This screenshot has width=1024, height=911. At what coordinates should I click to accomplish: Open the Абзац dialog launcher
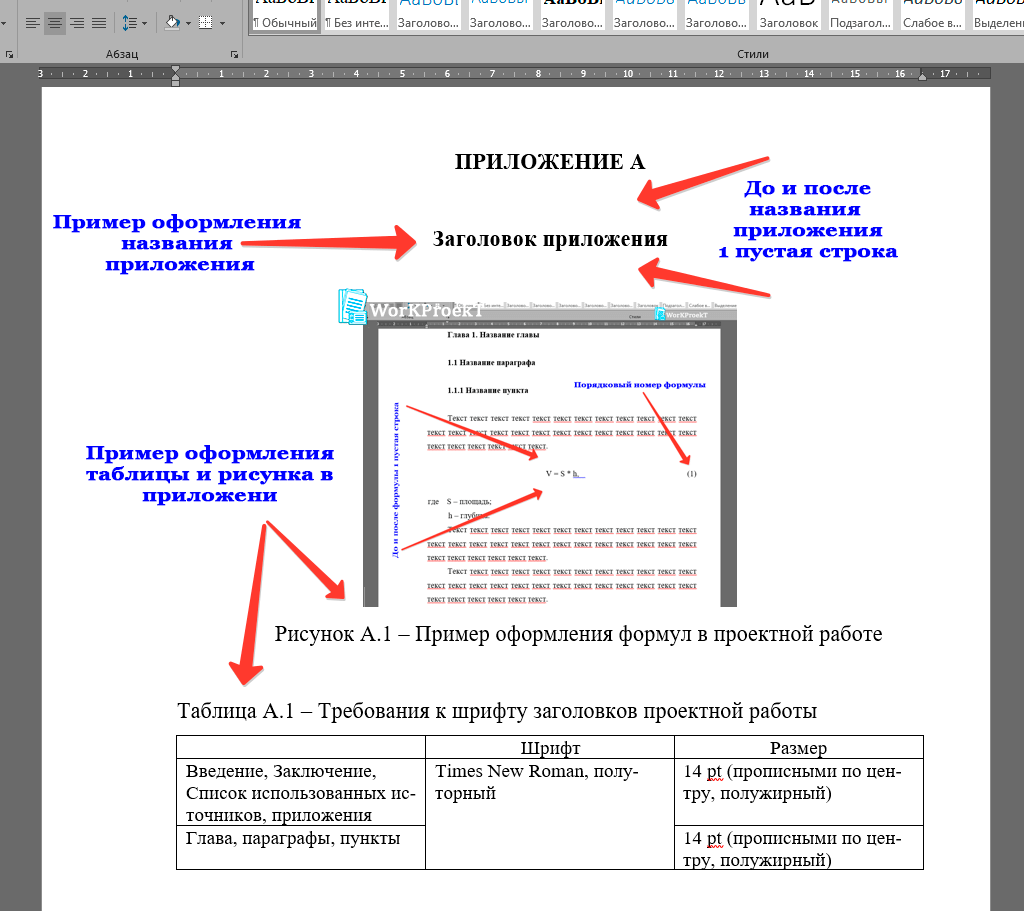[x=234, y=53]
